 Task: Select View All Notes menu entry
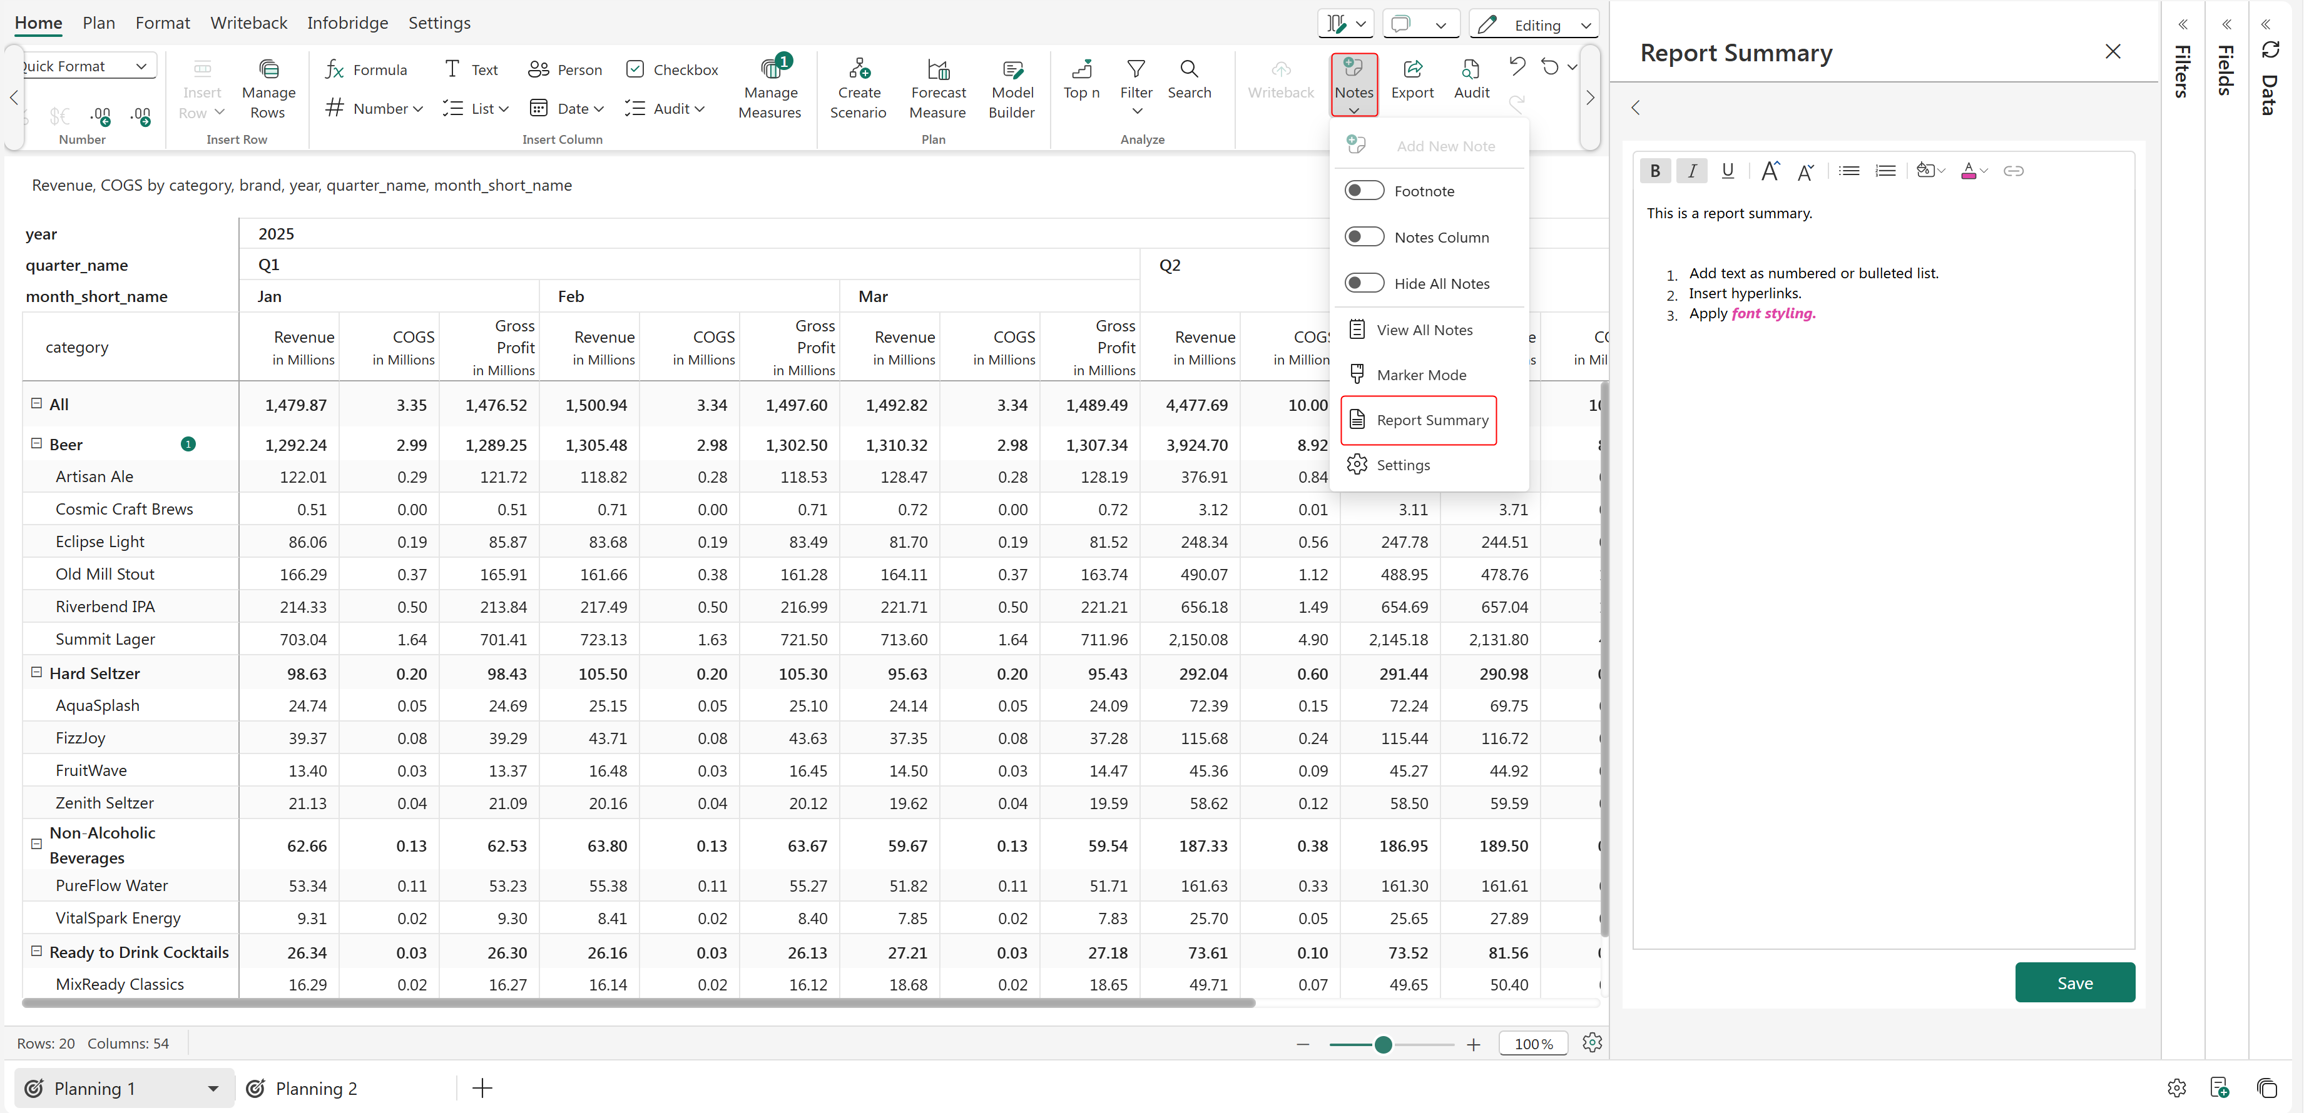tap(1423, 329)
